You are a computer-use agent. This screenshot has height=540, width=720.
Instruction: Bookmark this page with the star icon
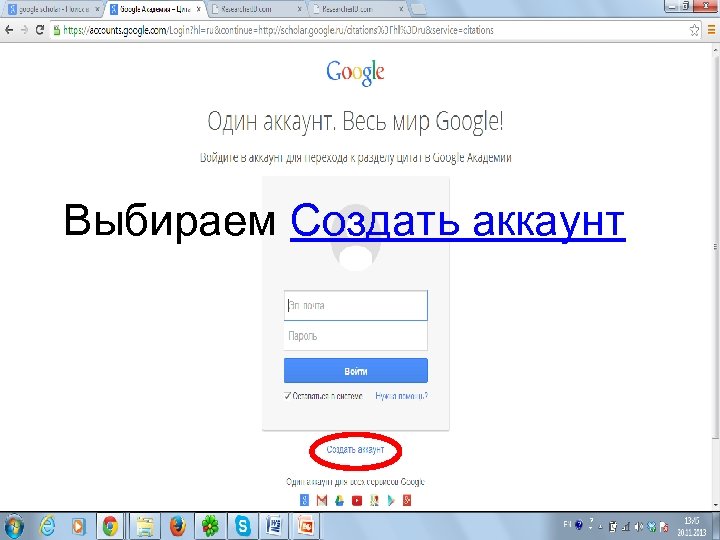coord(694,30)
